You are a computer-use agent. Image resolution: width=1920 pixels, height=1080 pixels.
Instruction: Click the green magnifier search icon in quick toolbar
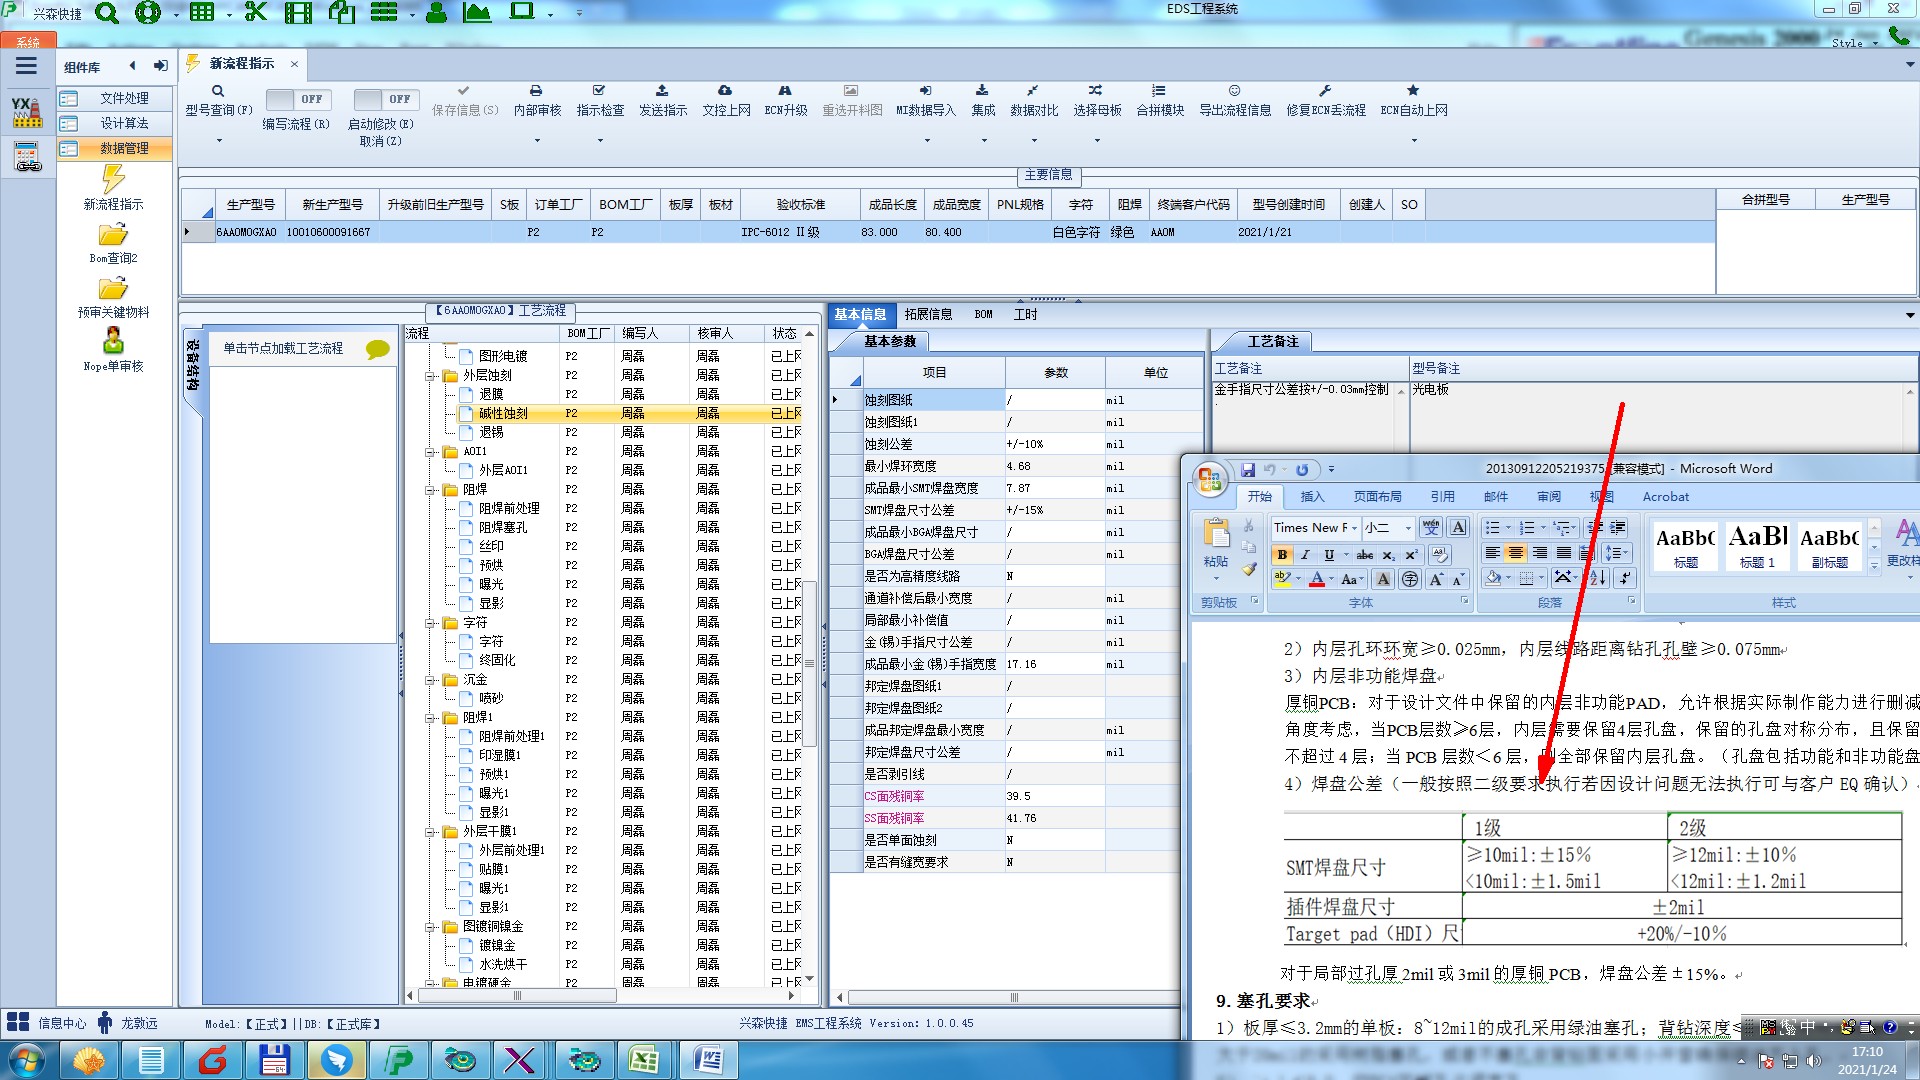pyautogui.click(x=107, y=13)
